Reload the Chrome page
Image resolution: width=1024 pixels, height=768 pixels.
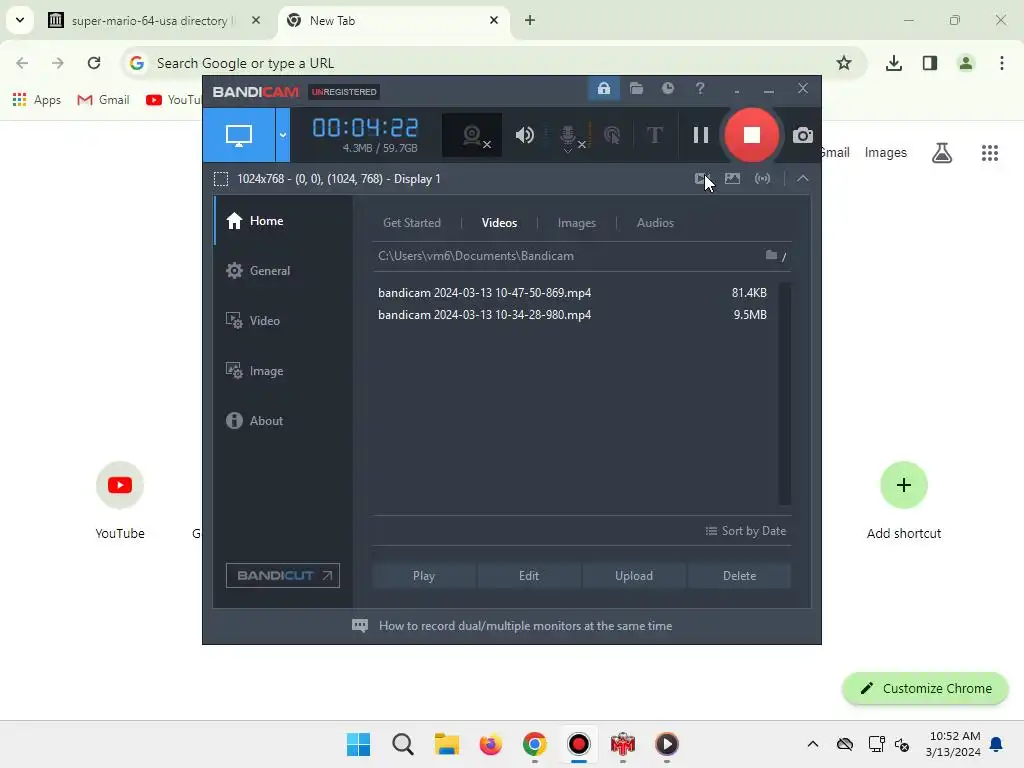tap(94, 63)
